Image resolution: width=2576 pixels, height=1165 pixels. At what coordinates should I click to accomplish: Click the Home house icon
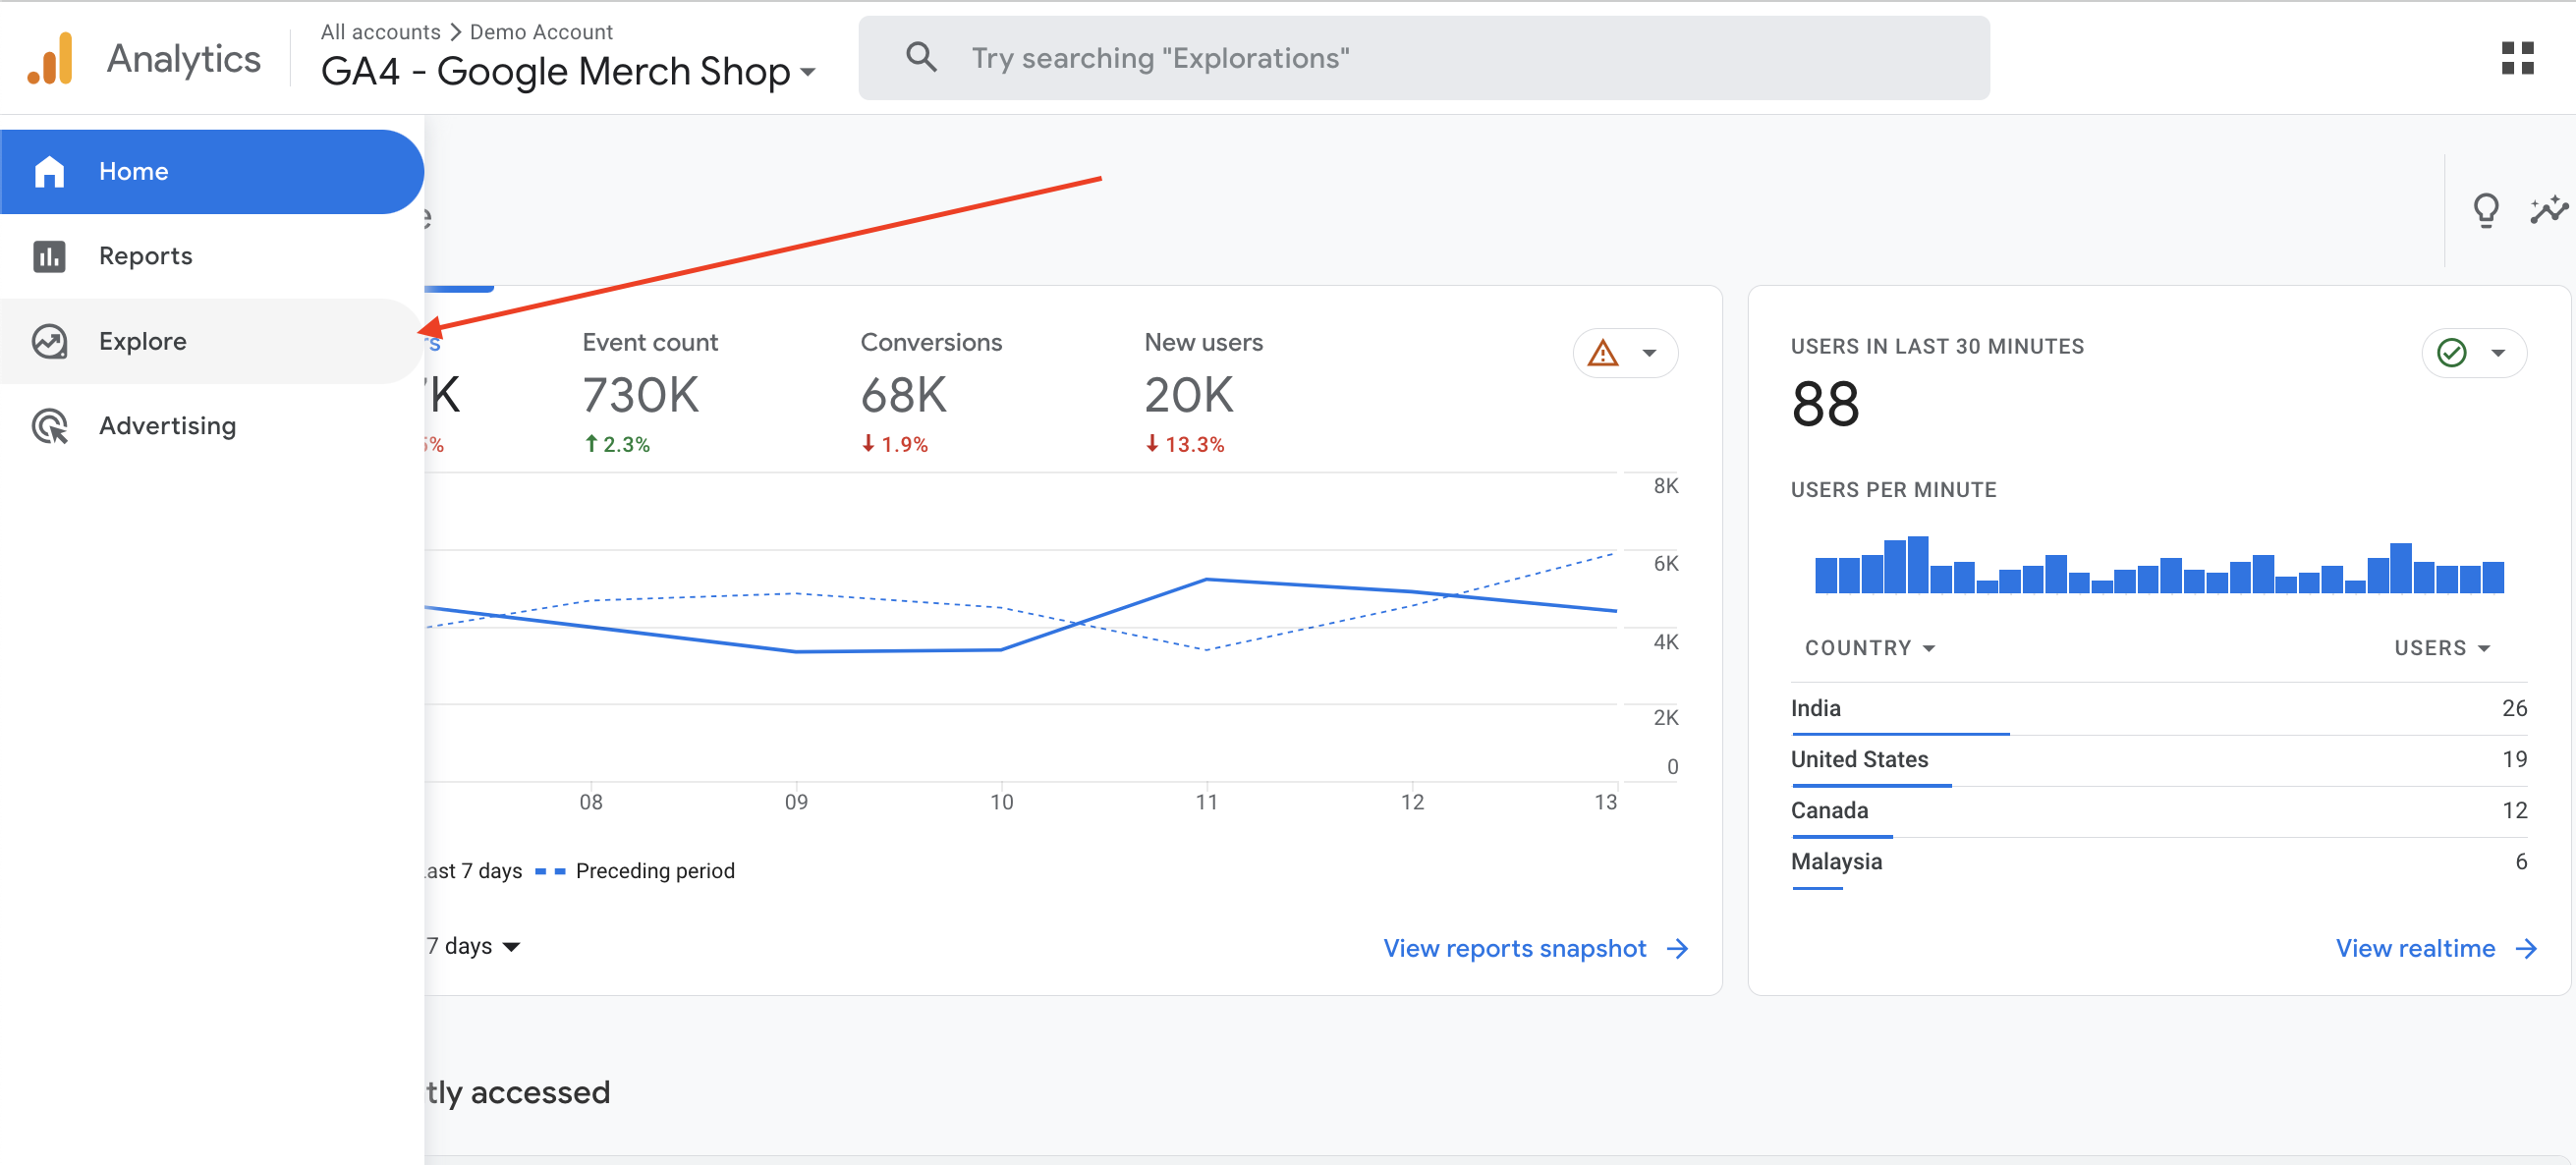(49, 172)
